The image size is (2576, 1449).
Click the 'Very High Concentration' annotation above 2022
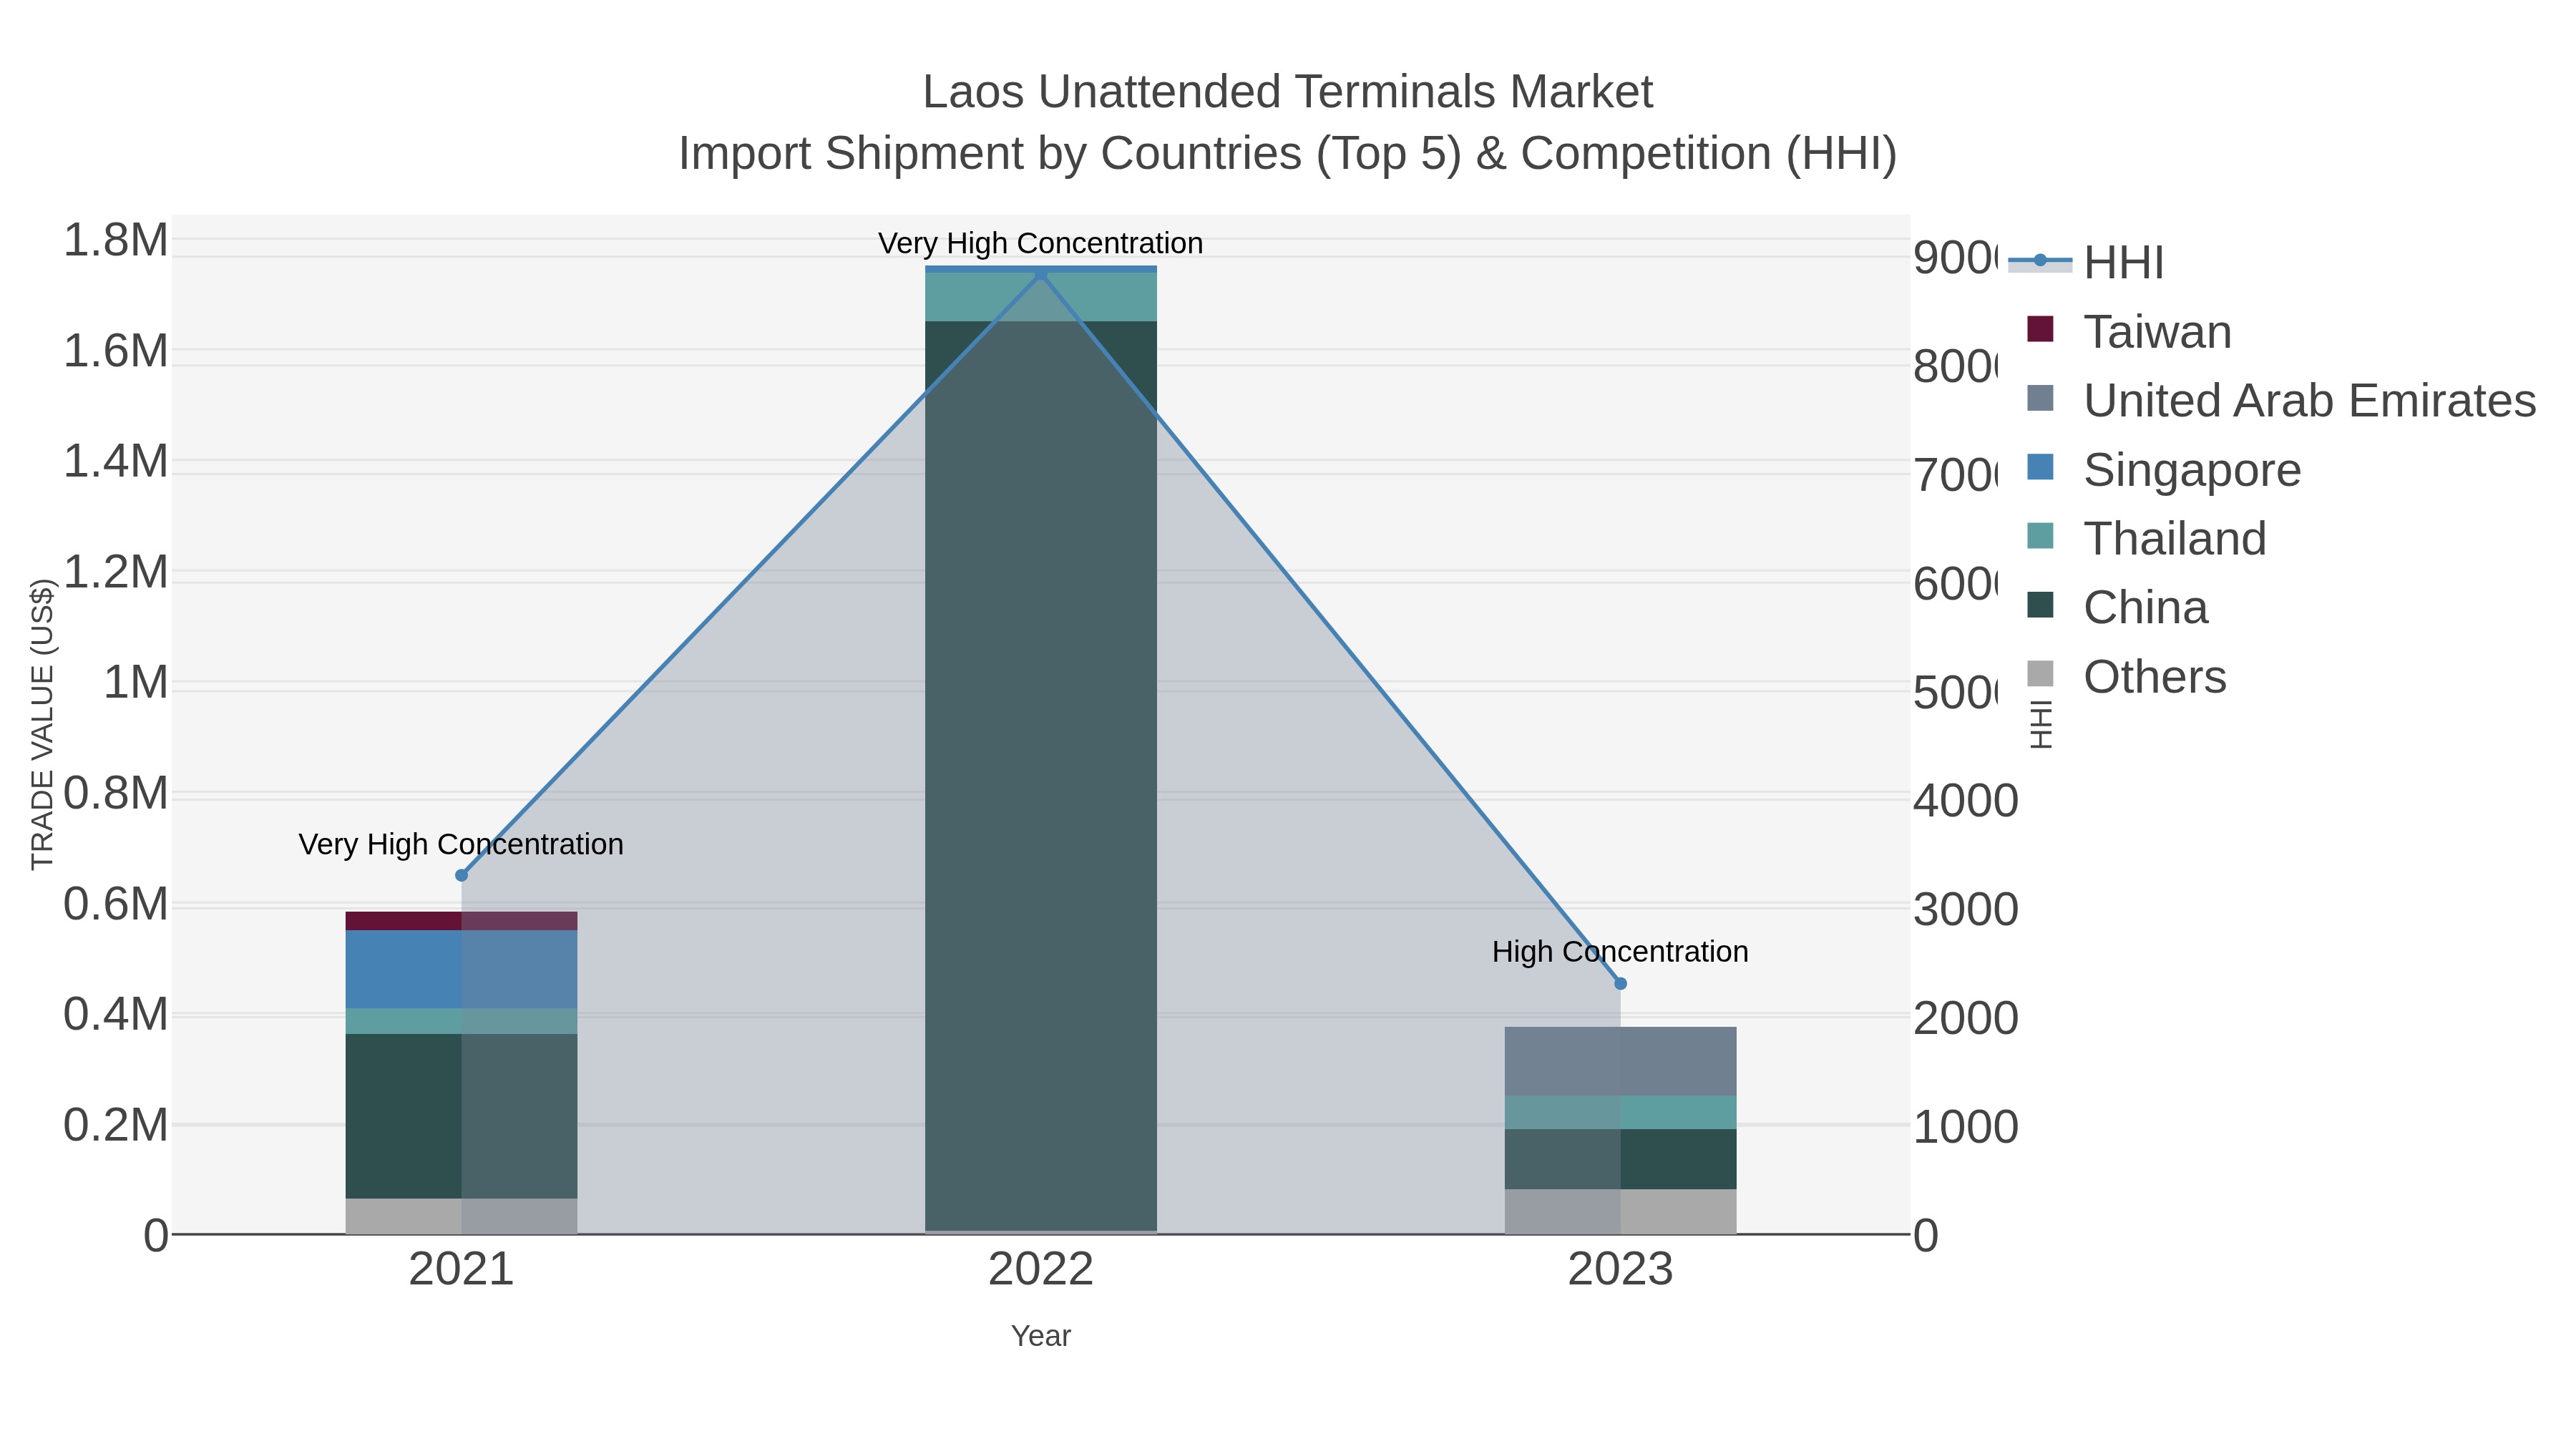coord(1040,243)
